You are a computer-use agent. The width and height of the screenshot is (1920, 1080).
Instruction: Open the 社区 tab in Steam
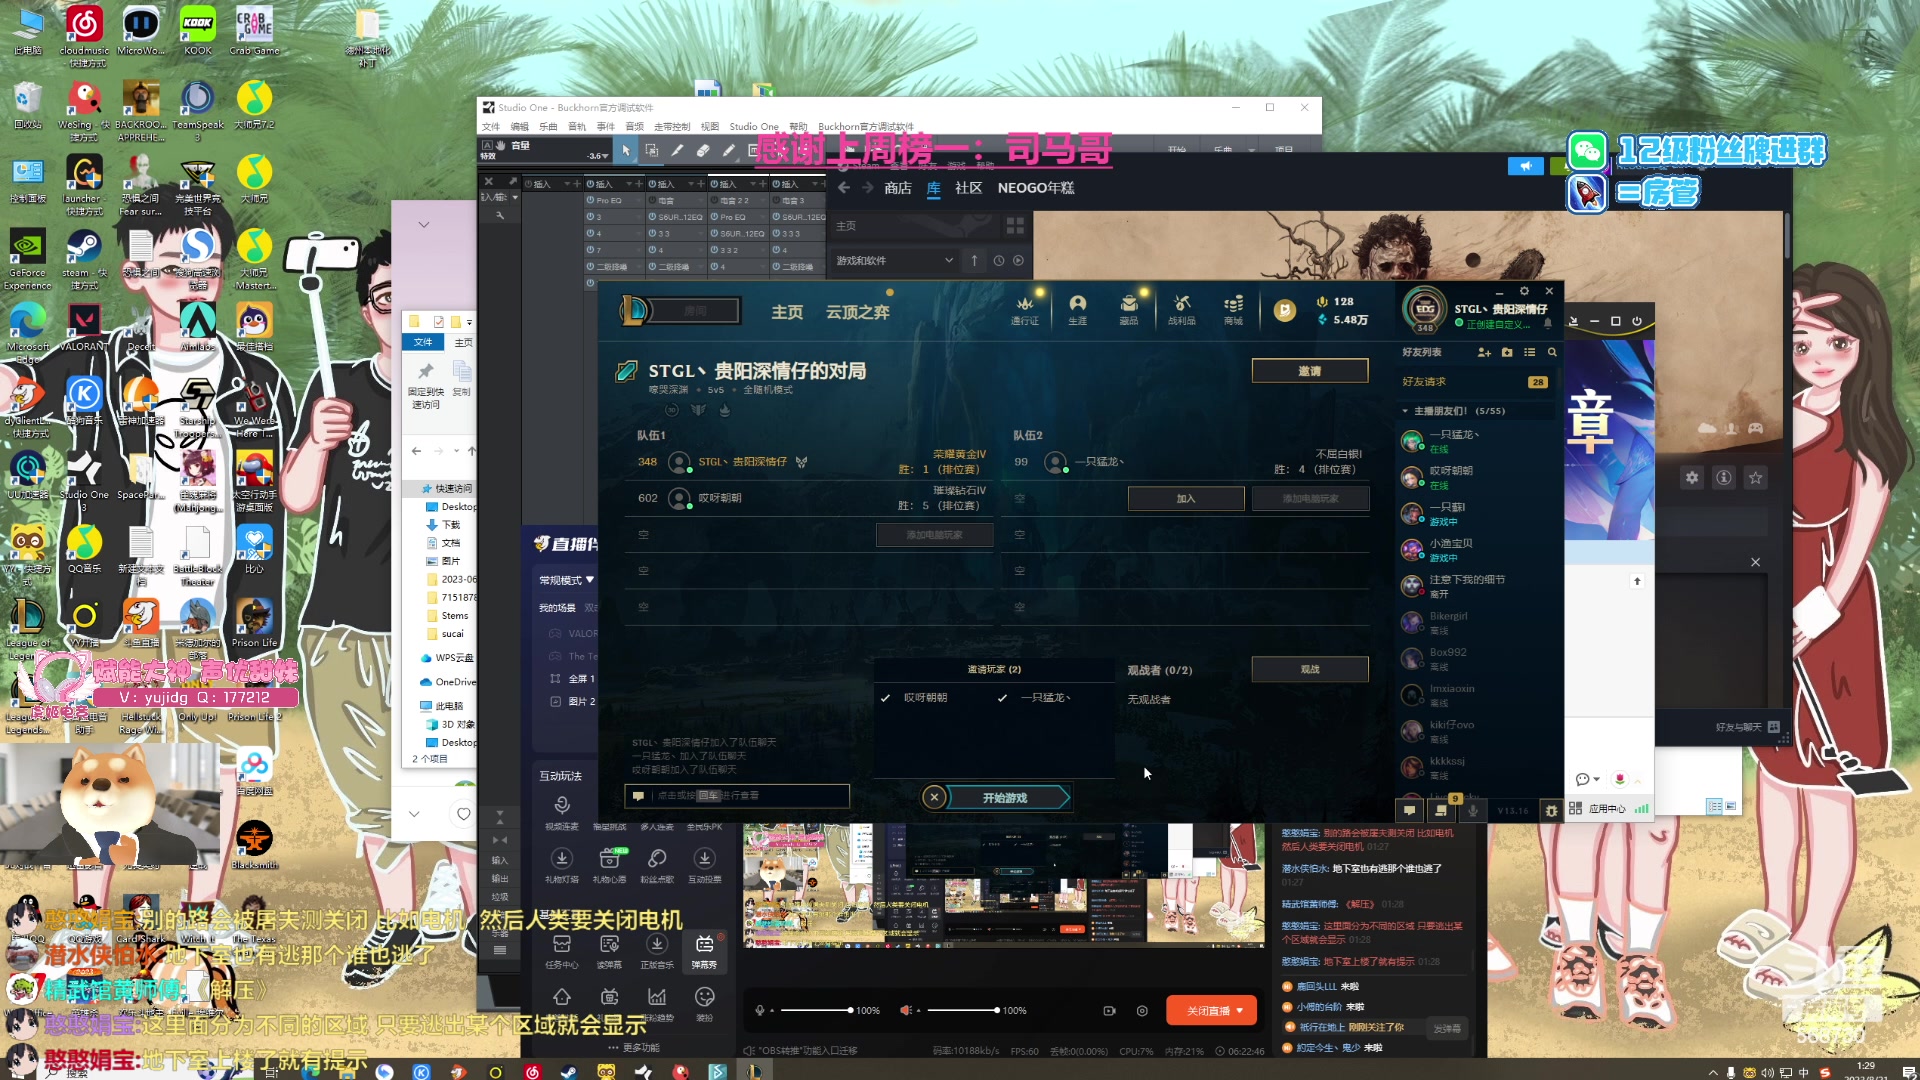(968, 188)
